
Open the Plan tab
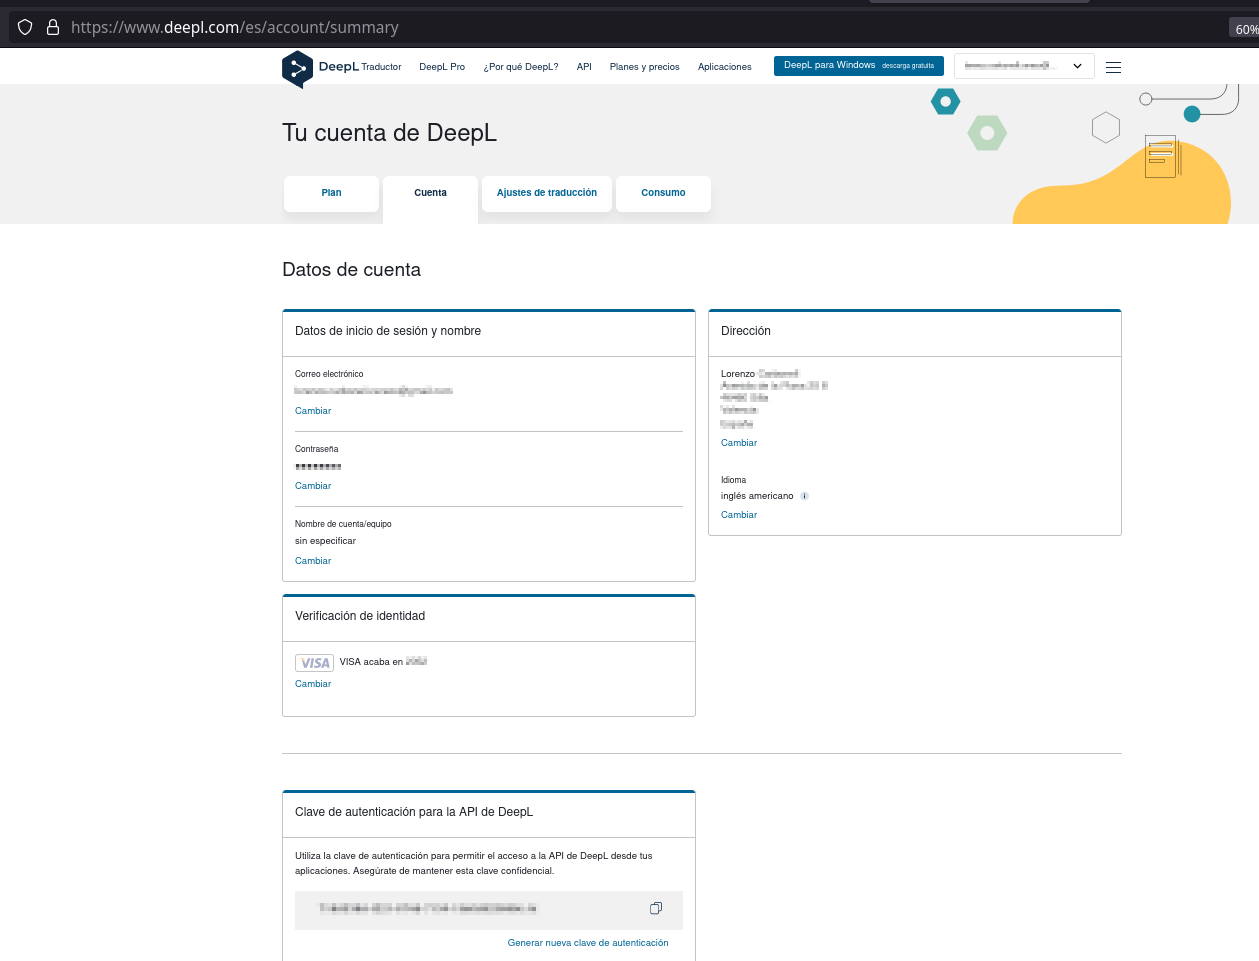click(x=331, y=193)
